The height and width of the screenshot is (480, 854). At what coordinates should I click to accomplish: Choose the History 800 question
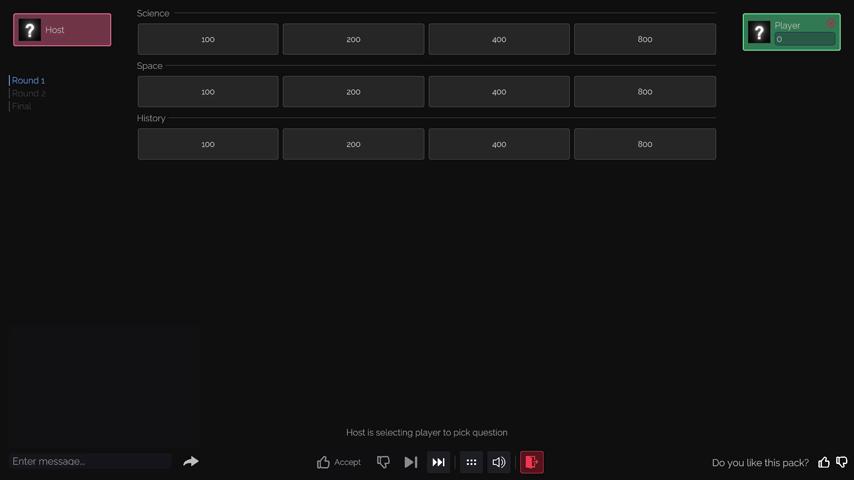645,144
